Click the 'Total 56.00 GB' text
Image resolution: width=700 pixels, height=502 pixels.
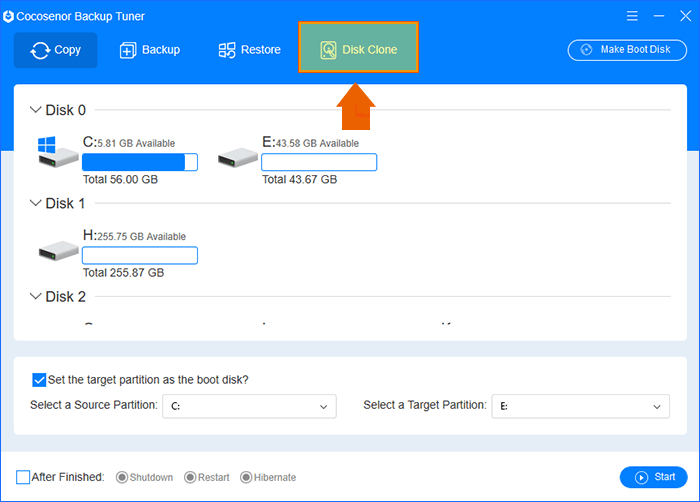pos(121,180)
